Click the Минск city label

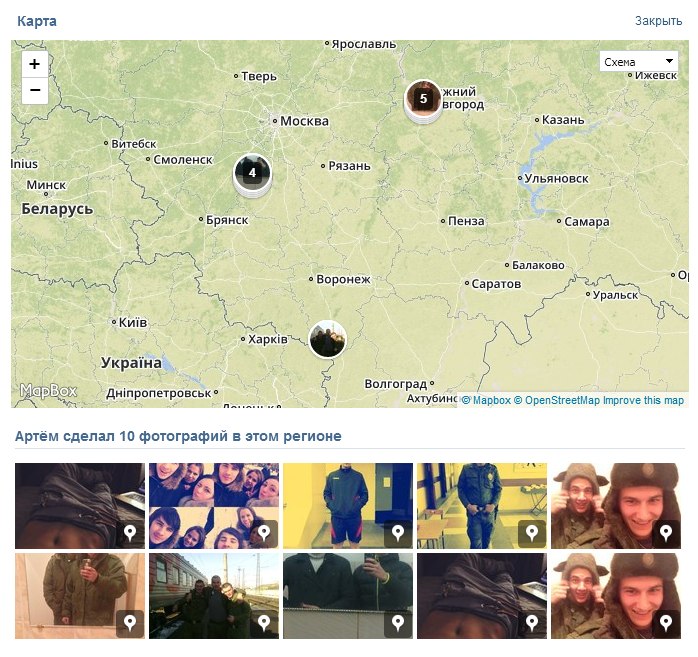coord(46,185)
